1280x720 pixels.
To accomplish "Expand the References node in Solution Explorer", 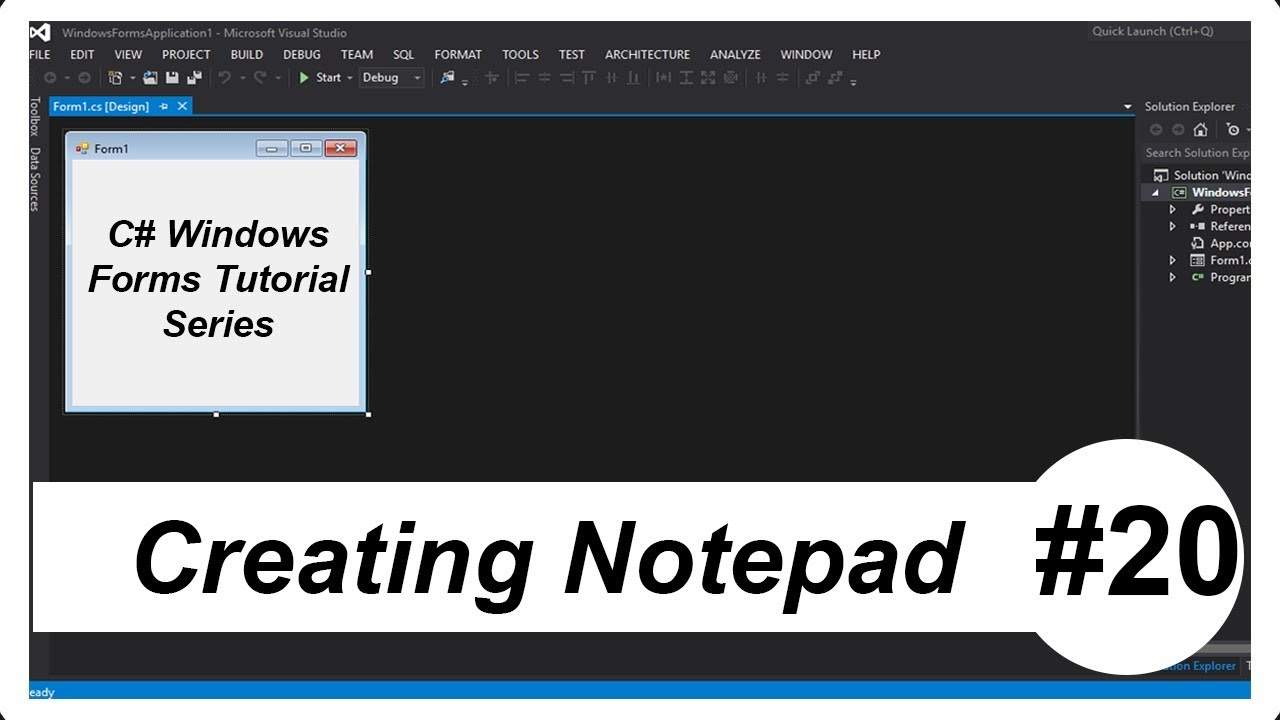I will point(1173,227).
